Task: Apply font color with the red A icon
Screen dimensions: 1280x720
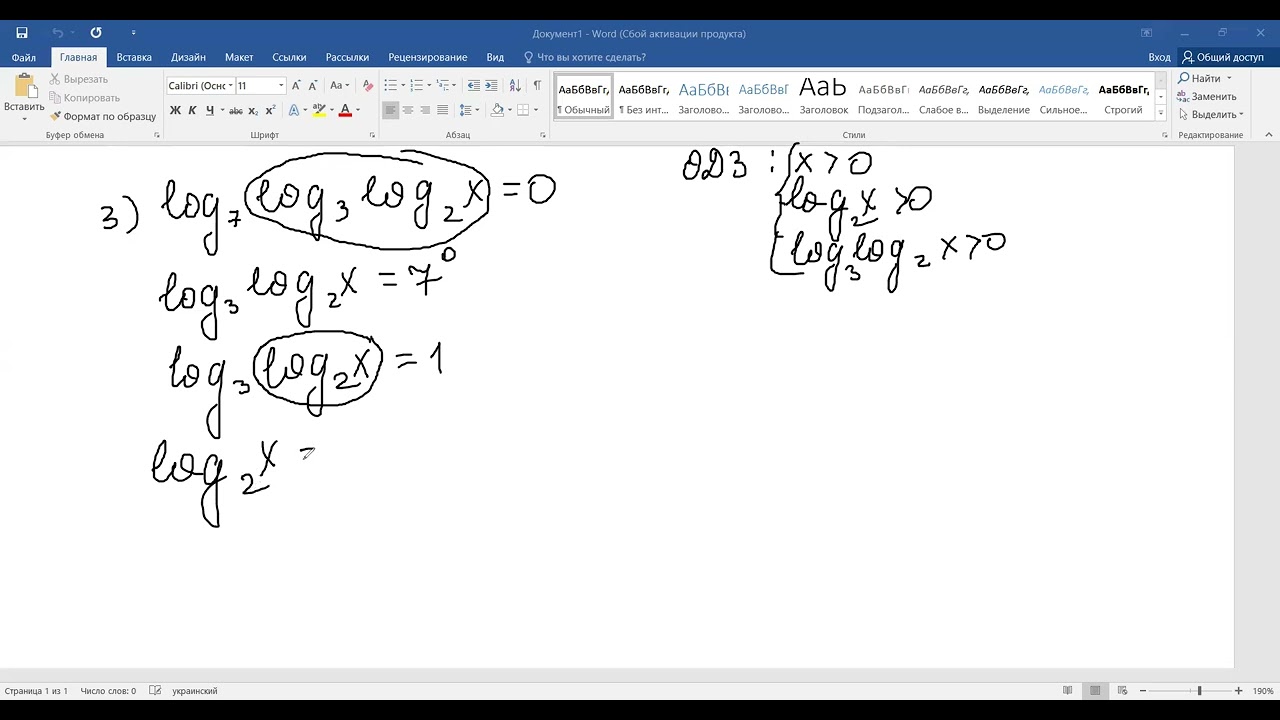Action: click(x=345, y=110)
